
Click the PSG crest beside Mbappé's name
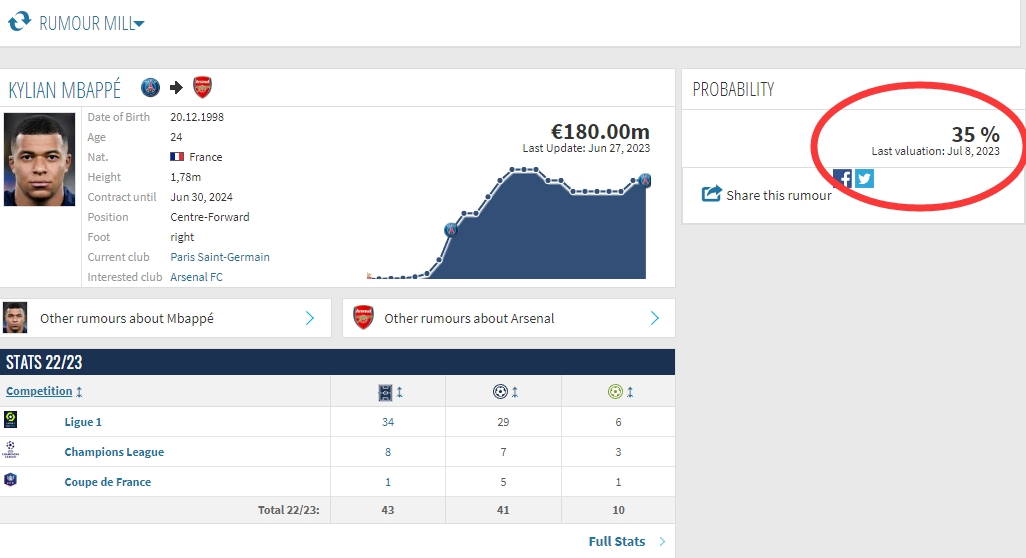(x=150, y=88)
